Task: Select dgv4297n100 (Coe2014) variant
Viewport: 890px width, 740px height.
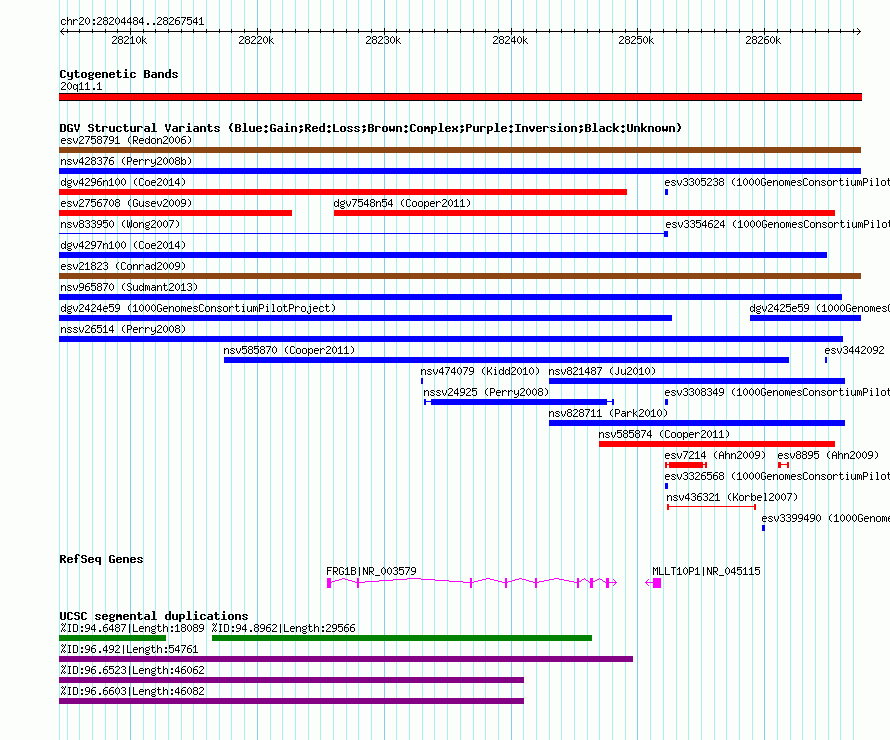Action: [x=443, y=255]
